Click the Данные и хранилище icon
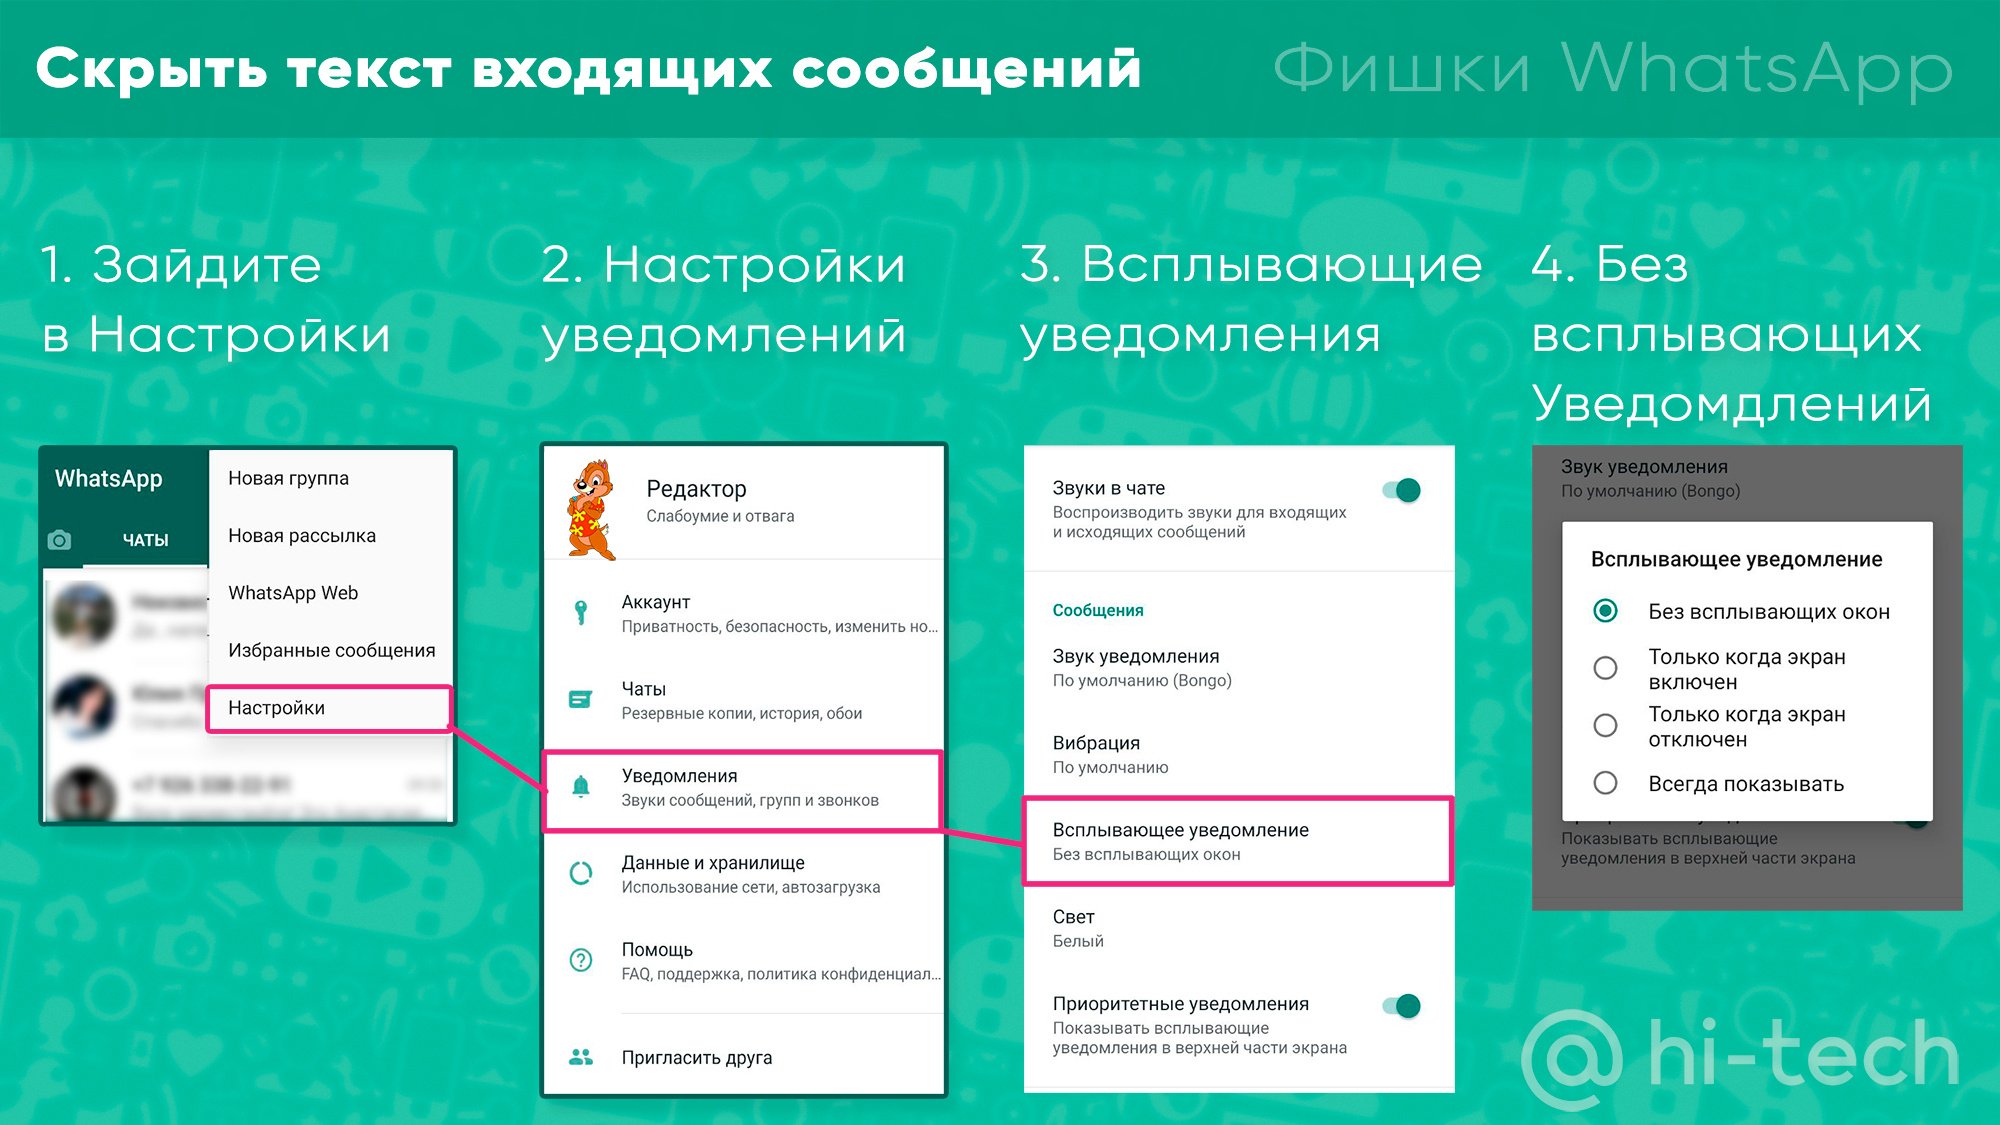 tap(580, 874)
